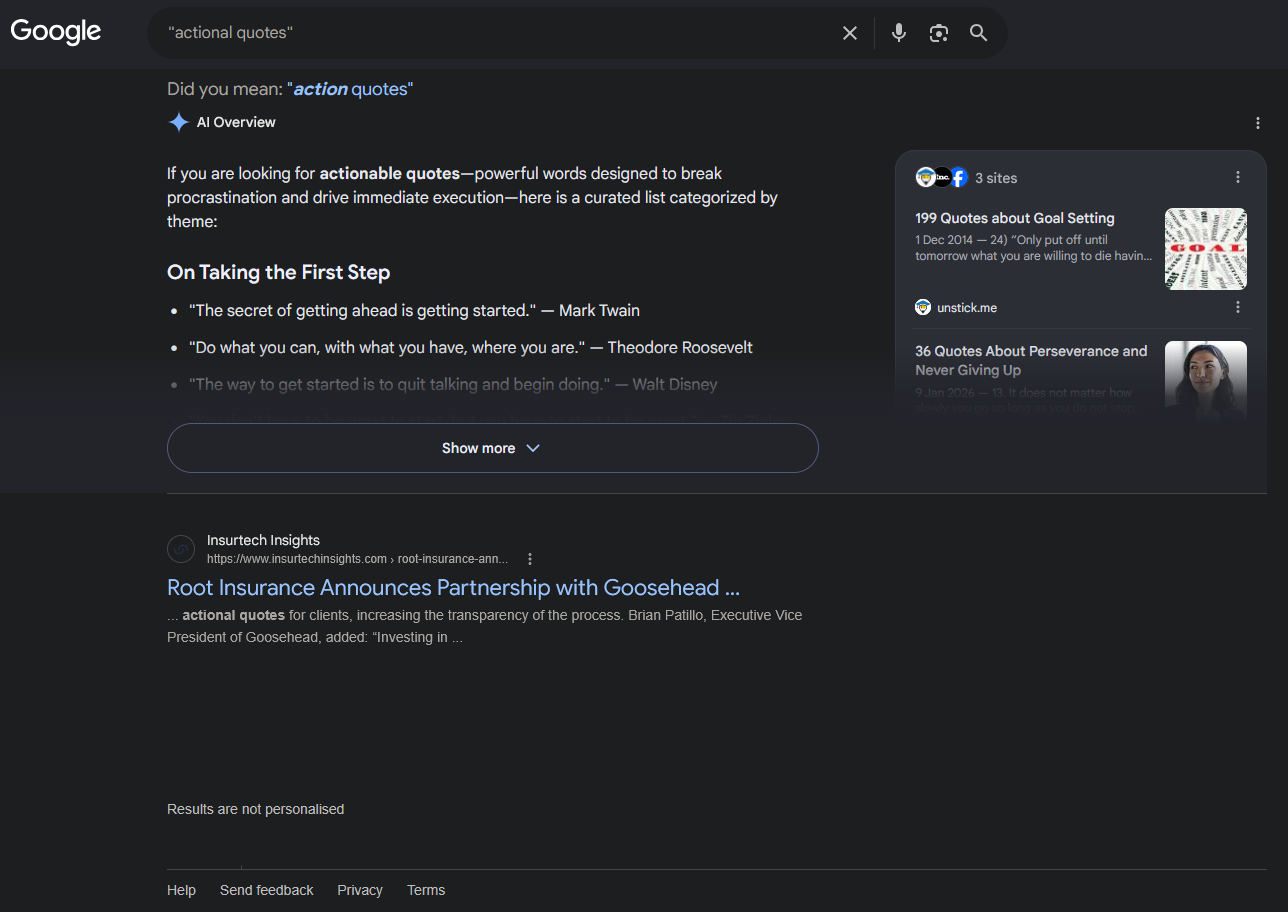The width and height of the screenshot is (1288, 912).
Task: Click the "AI Overview" label
Action: pos(236,122)
